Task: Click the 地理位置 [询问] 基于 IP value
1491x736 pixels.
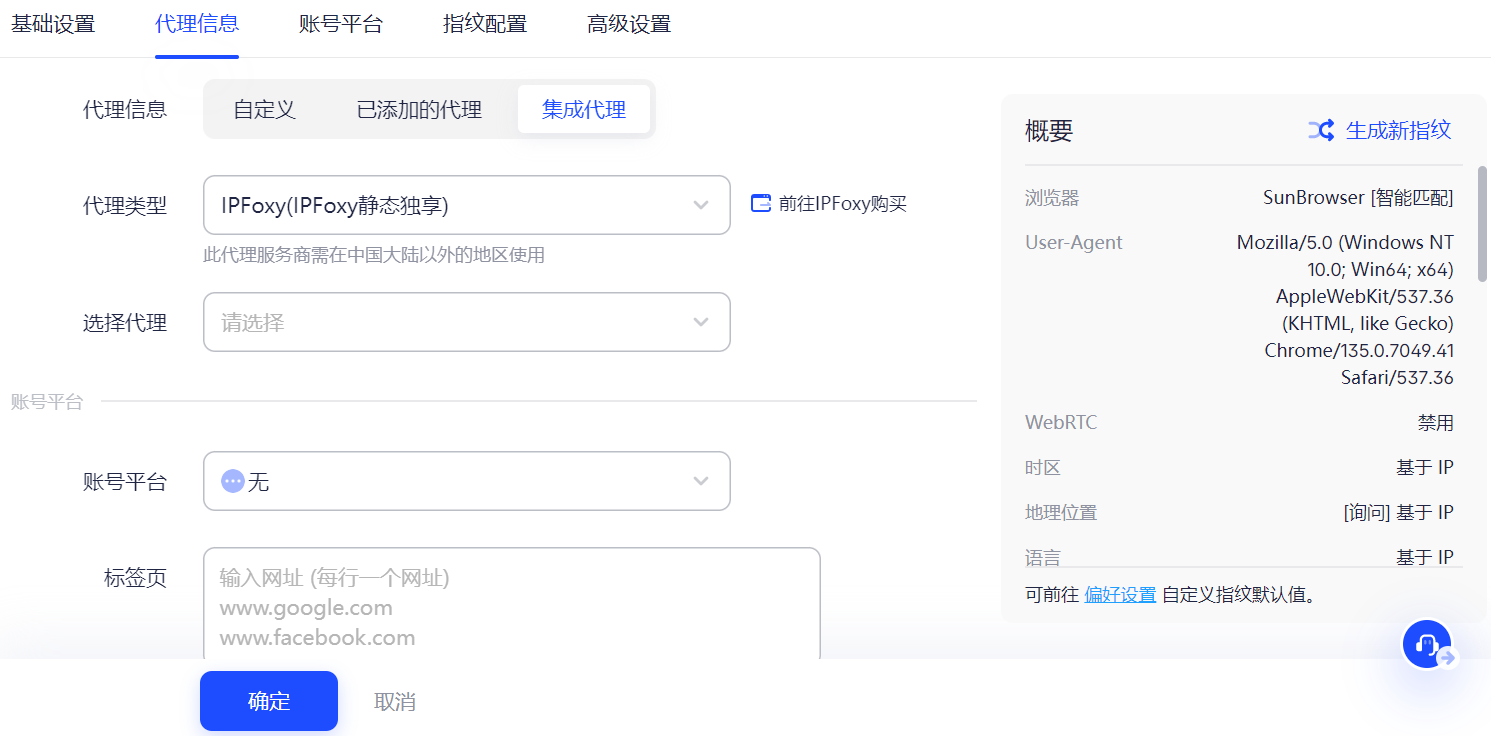Action: click(x=1398, y=513)
